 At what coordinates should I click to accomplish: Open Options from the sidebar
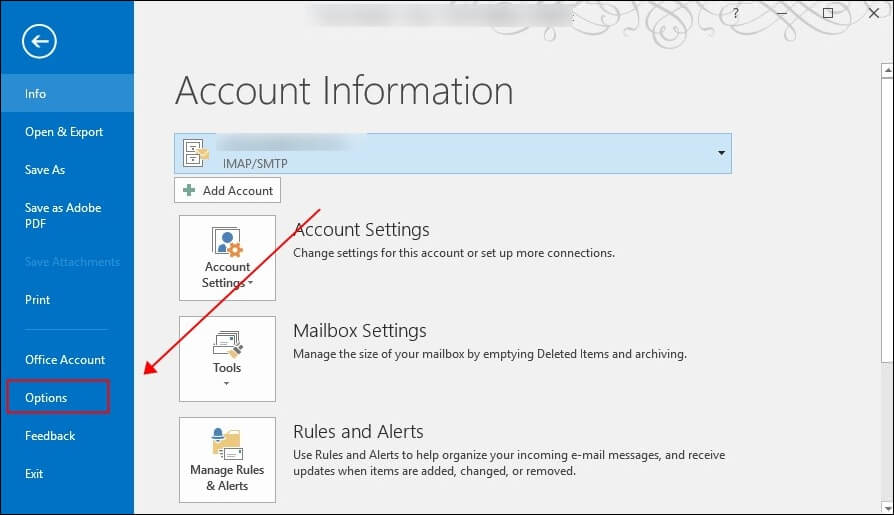[x=47, y=398]
